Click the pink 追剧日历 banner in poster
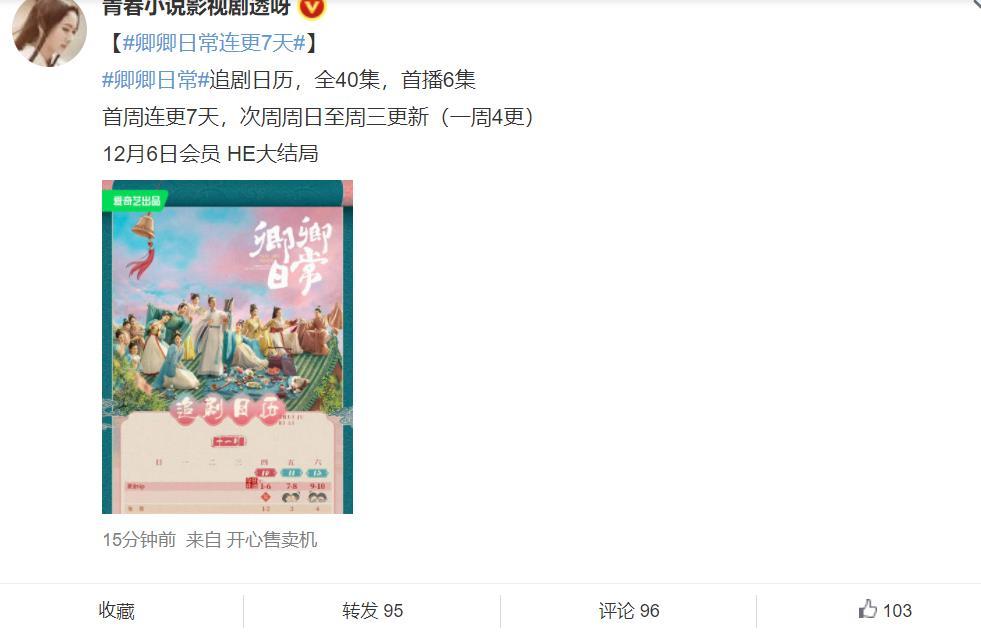The image size is (981, 641). click(226, 410)
